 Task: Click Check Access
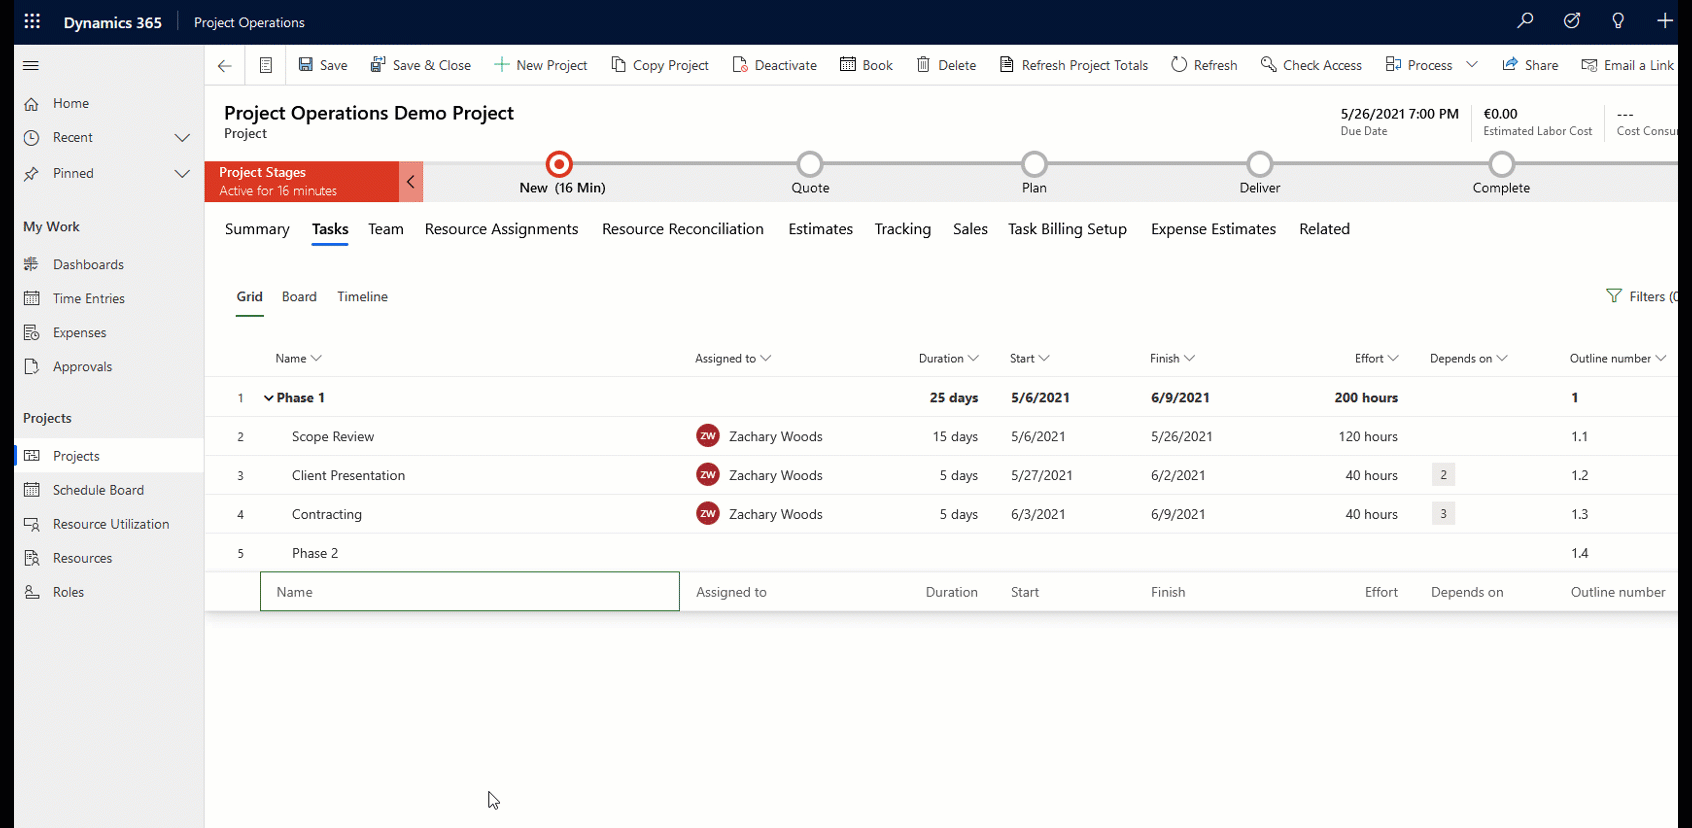click(x=1311, y=65)
